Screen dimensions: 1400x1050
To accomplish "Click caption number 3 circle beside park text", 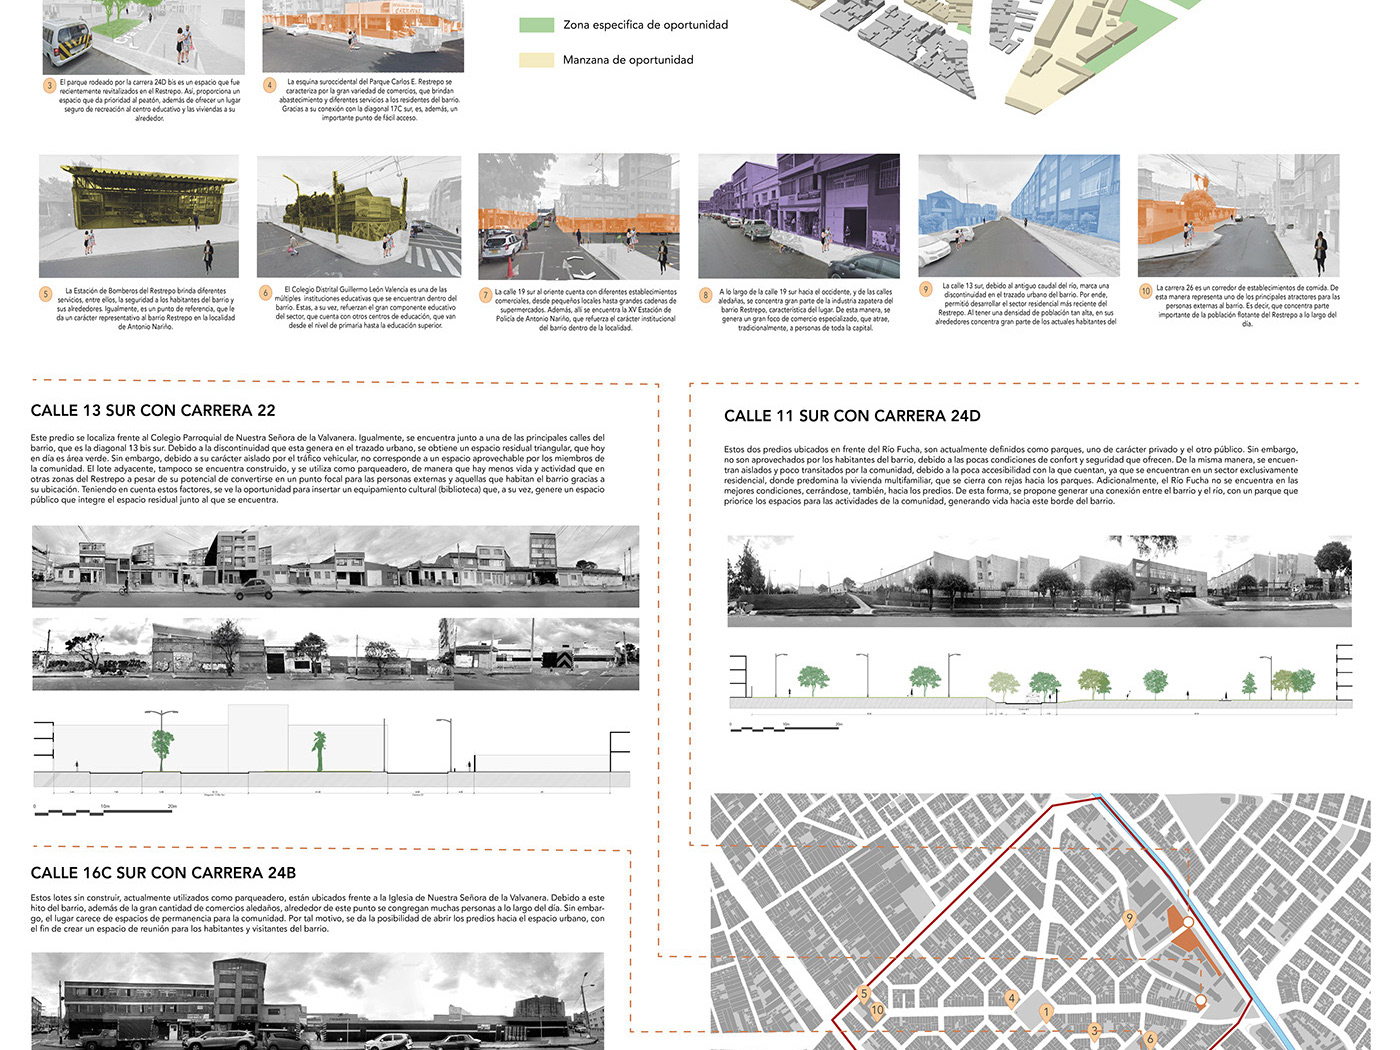I will 49,85.
